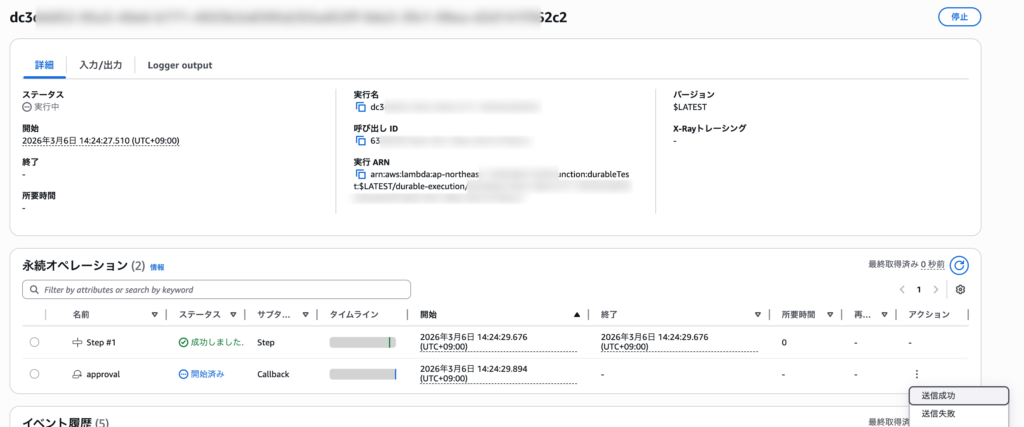This screenshot has height=427, width=1024.
Task: Copy the 実行名 value using copy icon
Action: (361, 106)
